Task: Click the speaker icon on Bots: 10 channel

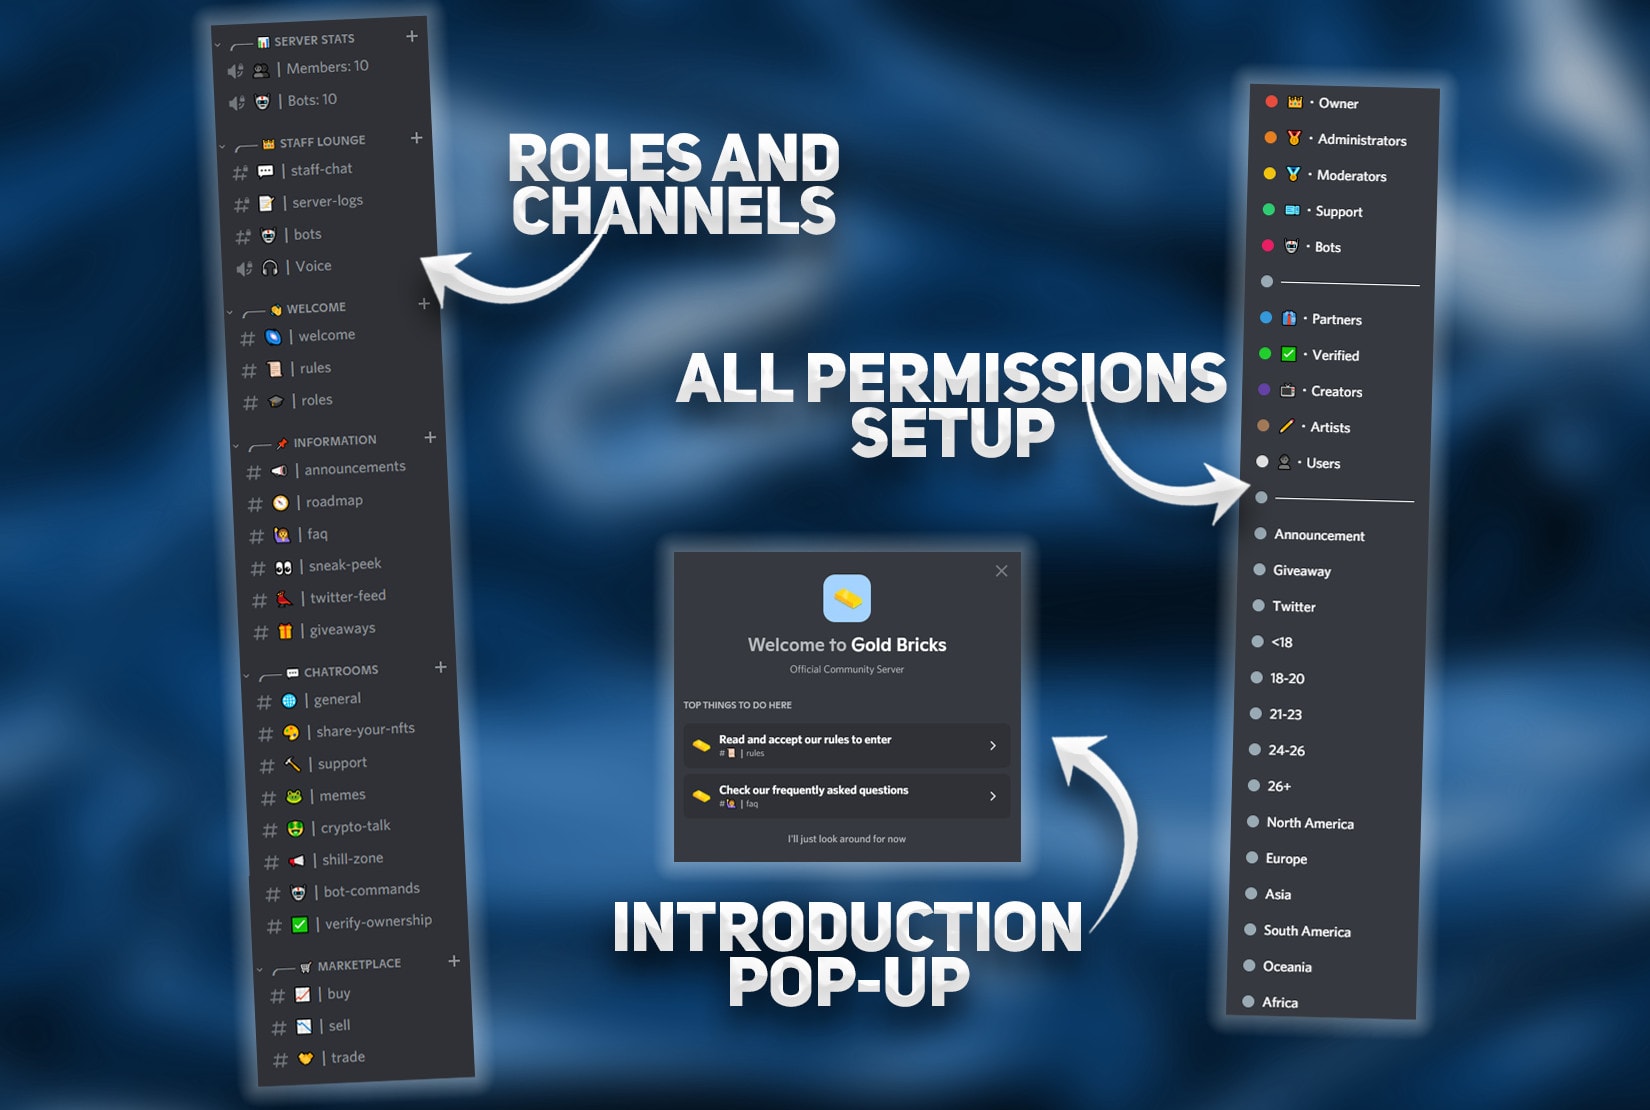Action: coord(234,100)
